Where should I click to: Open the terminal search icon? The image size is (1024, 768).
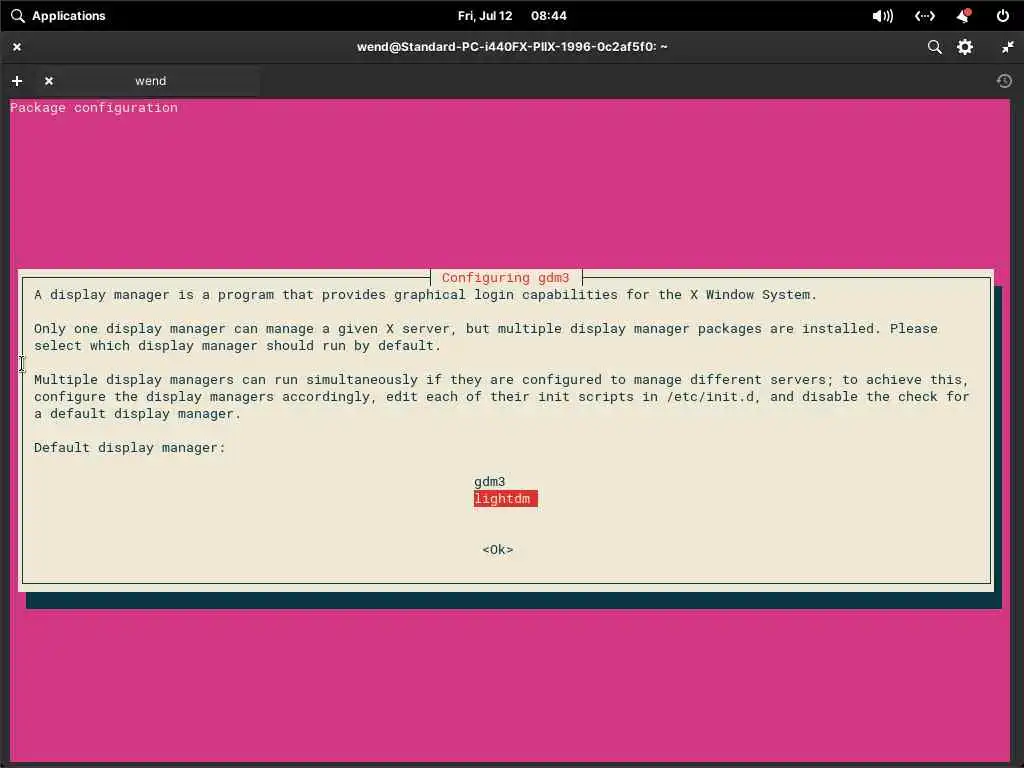(935, 47)
